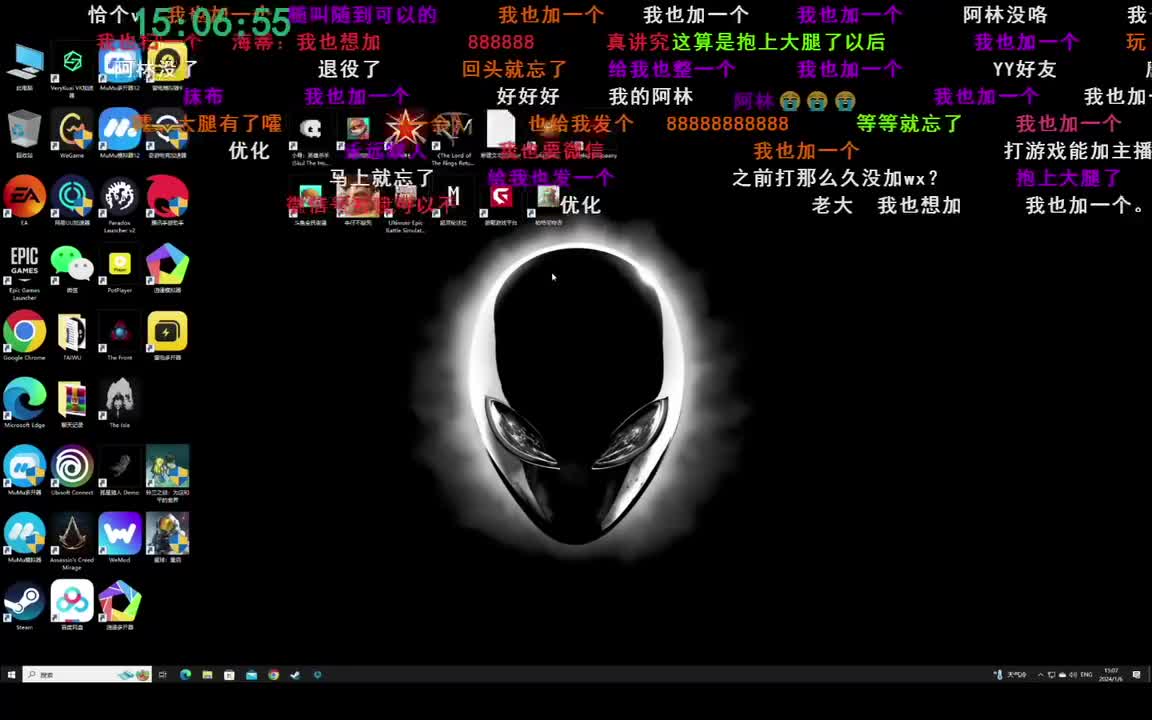This screenshot has height=720, width=1152.
Task: Launch The Isle game shortcut
Action: click(x=120, y=403)
